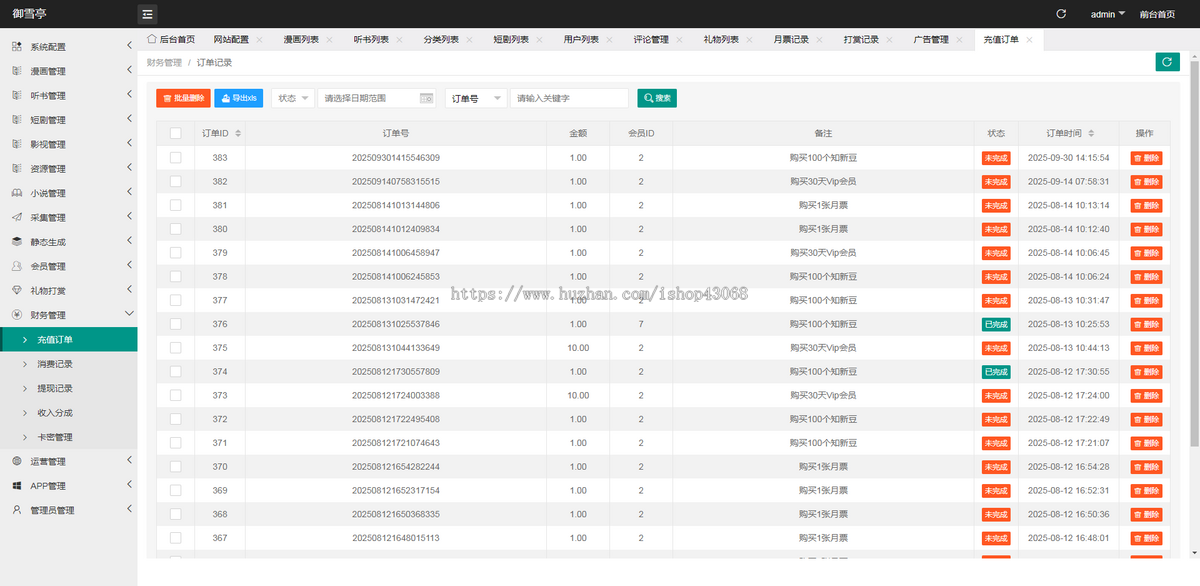Click the 采集管理 paper-plane icon

[x=17, y=217]
